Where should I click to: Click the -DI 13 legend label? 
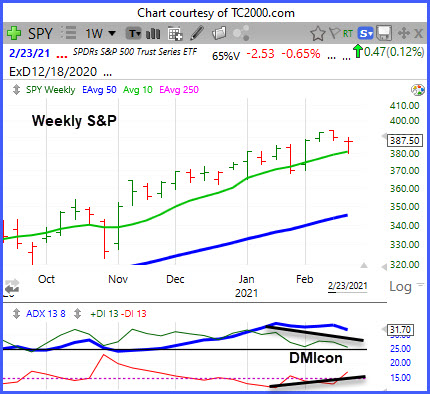point(133,314)
